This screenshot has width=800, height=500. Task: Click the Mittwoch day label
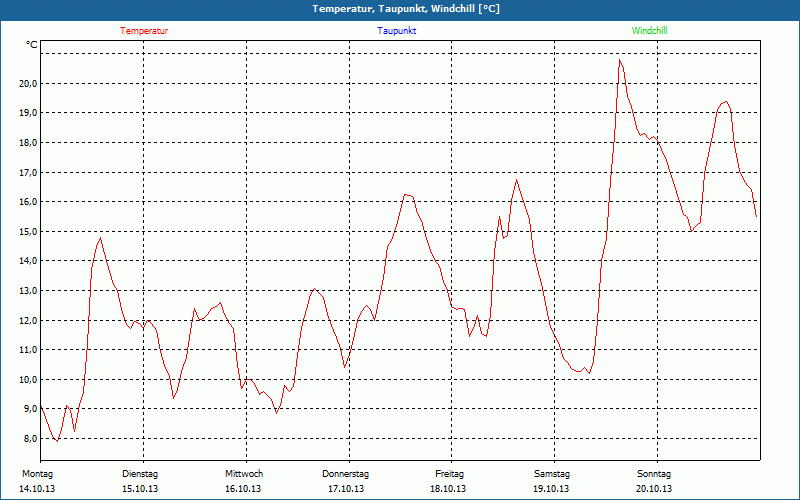coord(244,474)
